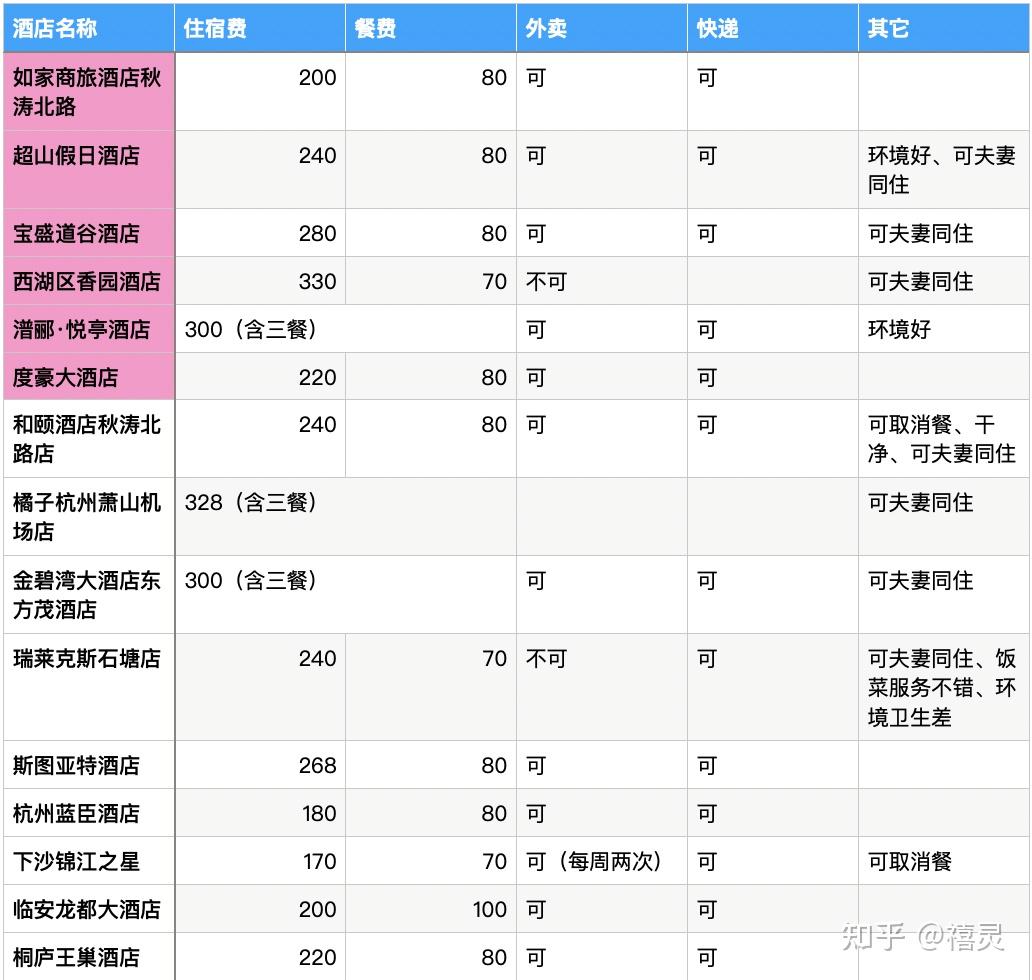This screenshot has height=980, width=1032.
Task: Select the 70 meal fee for 瑞莱克斯石塘店
Action: coord(431,687)
